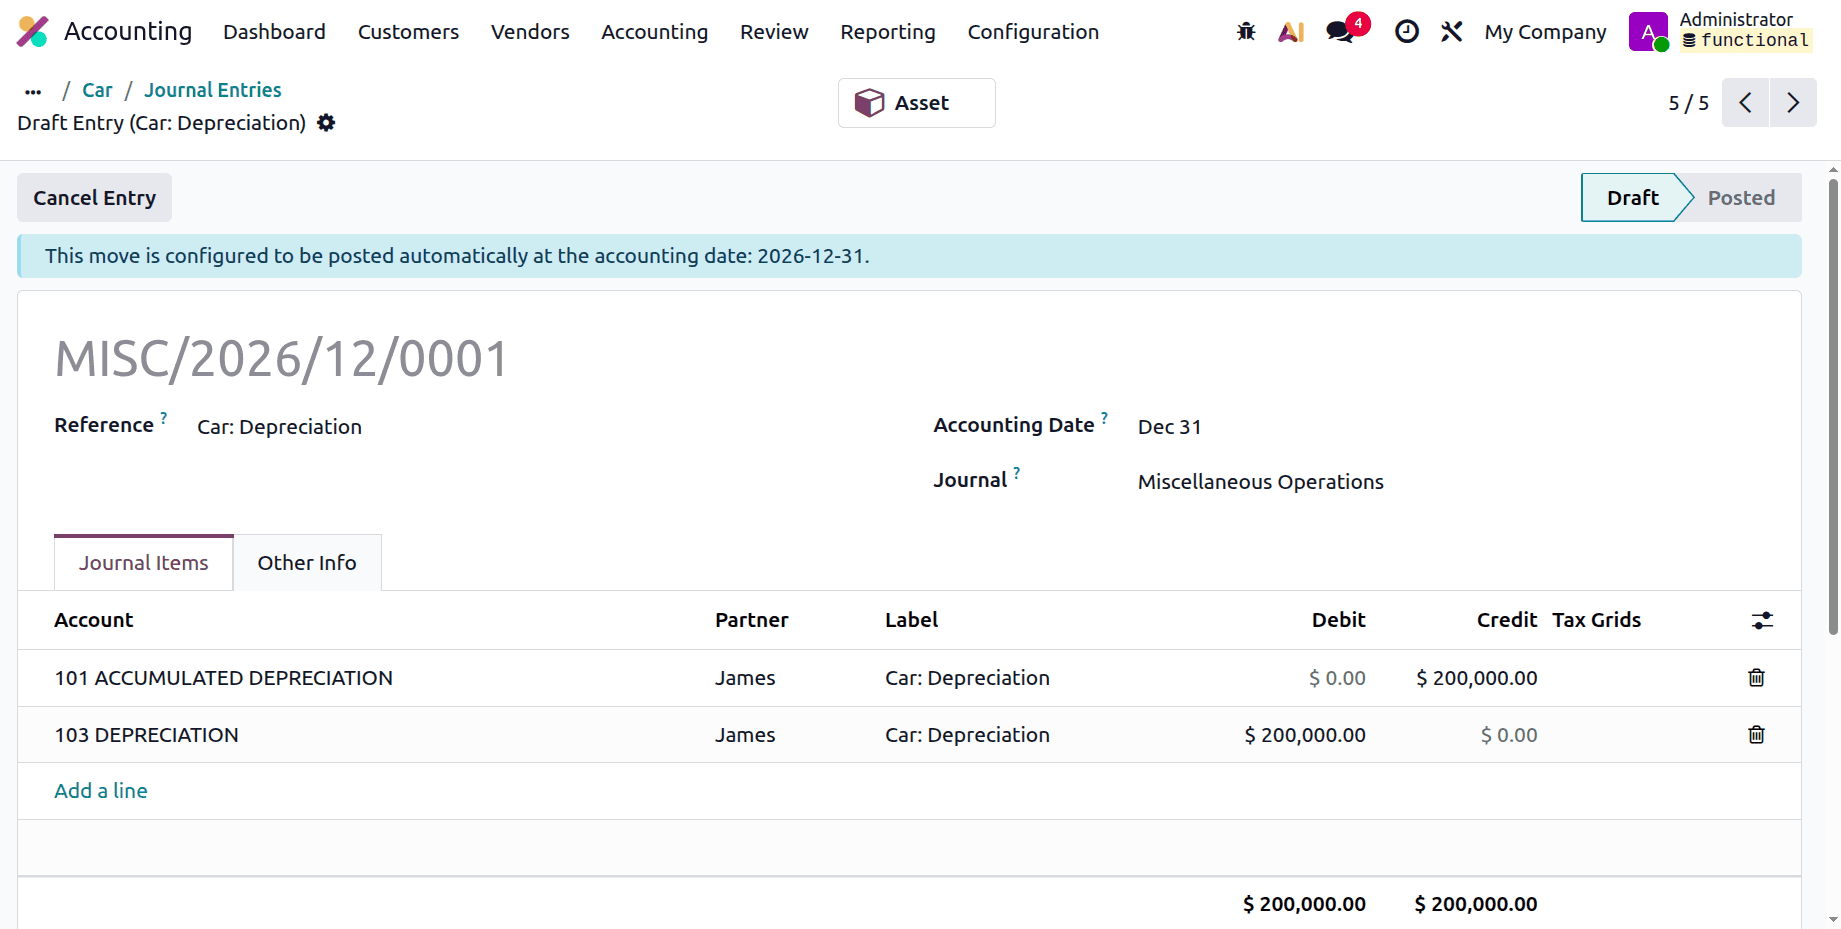Click the Tax Grids column header
This screenshot has width=1841, height=929.
point(1596,620)
